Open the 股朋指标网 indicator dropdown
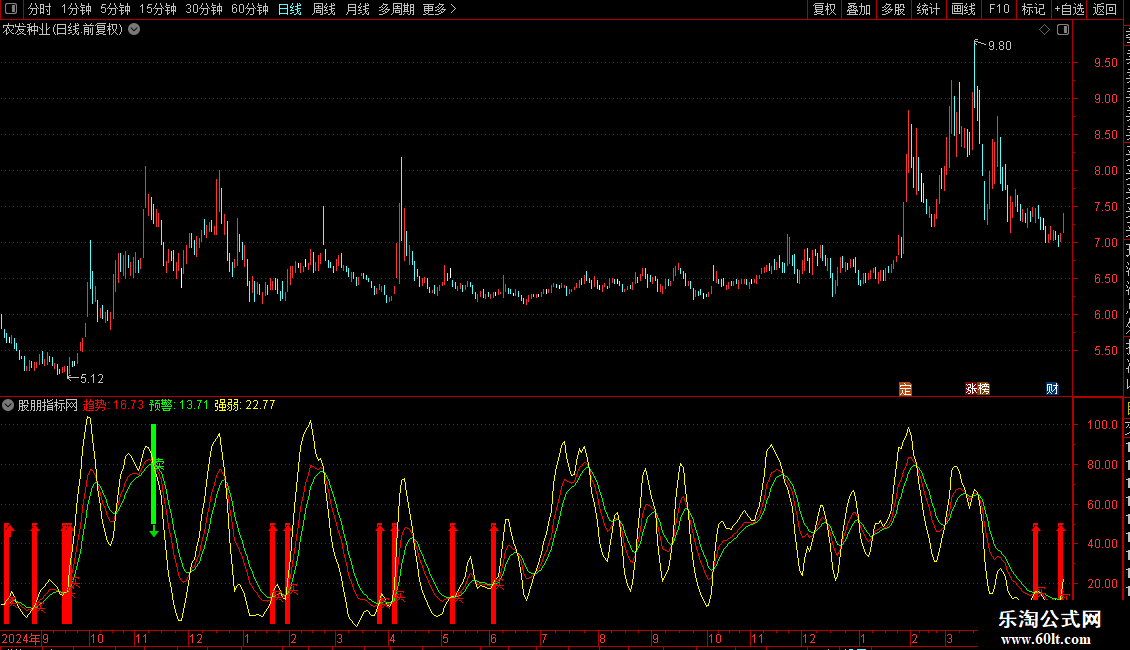Image resolution: width=1130 pixels, height=650 pixels. point(8,405)
